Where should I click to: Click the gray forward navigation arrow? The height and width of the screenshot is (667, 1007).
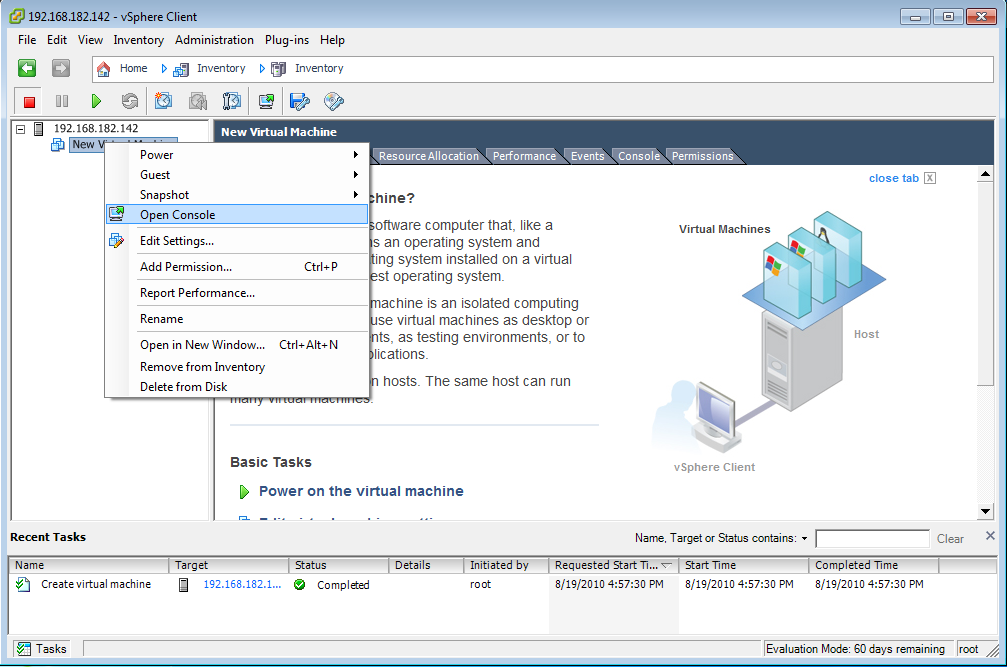click(61, 68)
